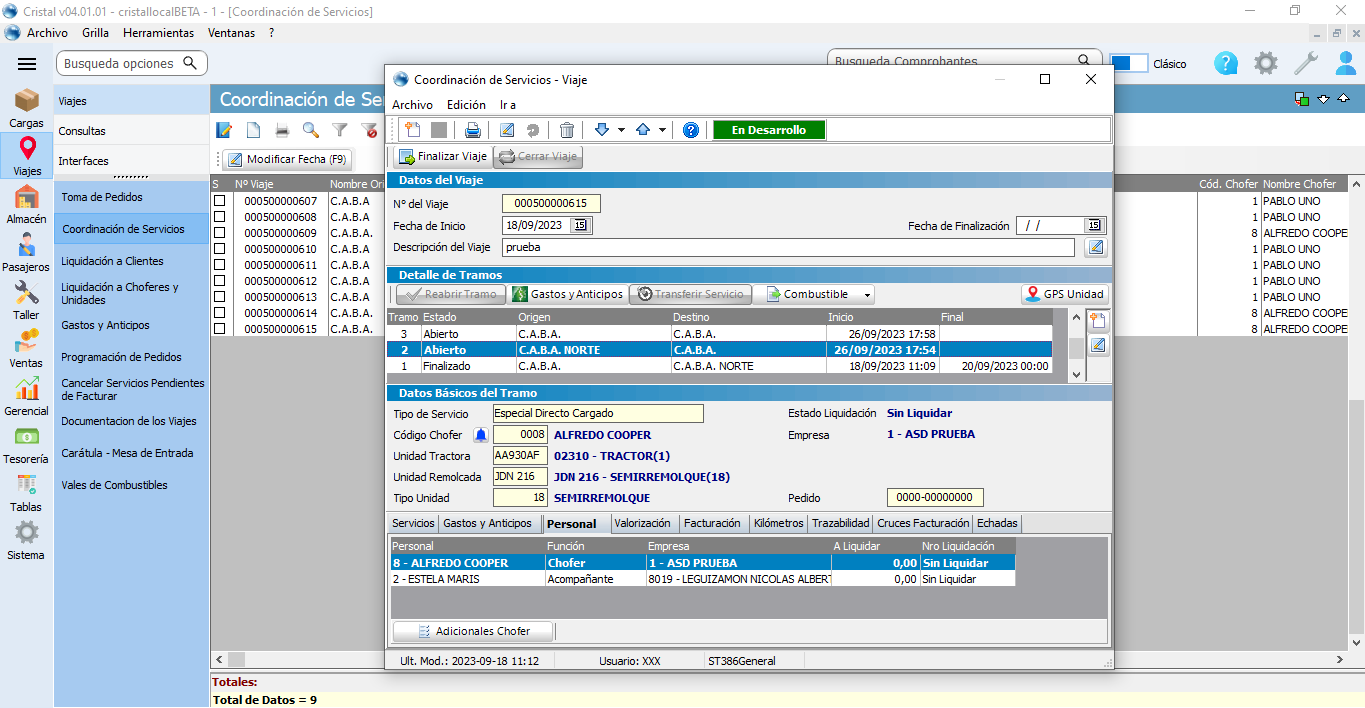Open the Tesorería module in sidebar
This screenshot has width=1365, height=708.
27,445
